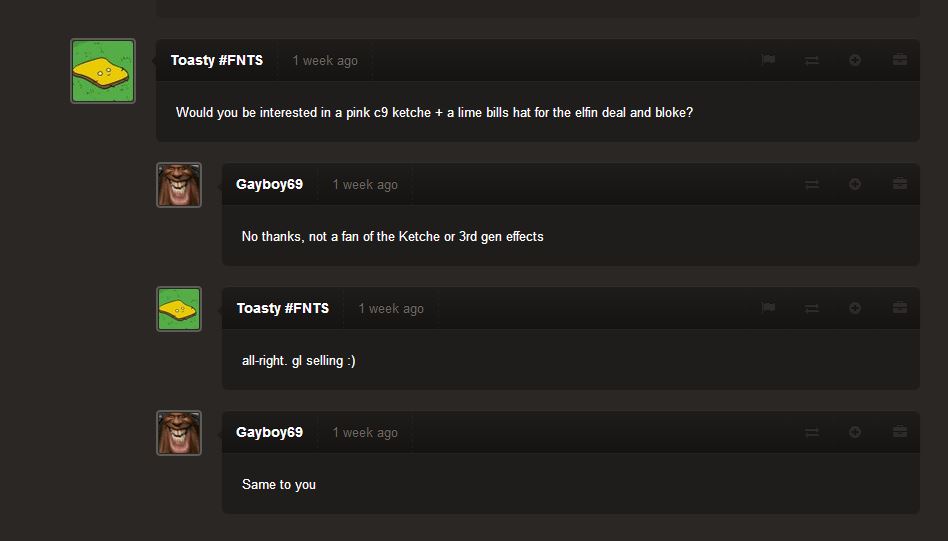Click the trade arrows icon on Toasty's first comment
The height and width of the screenshot is (541, 948).
tap(812, 60)
